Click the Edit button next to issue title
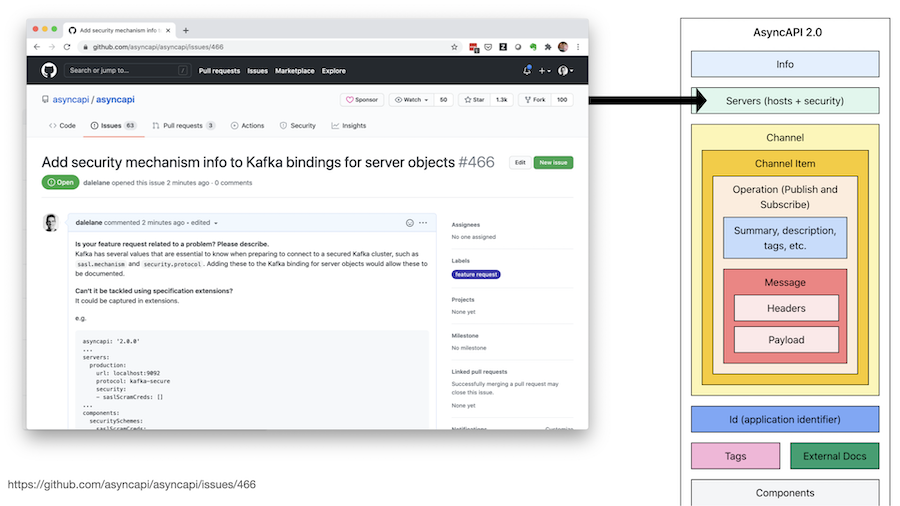The width and height of the screenshot is (900, 506). point(520,163)
